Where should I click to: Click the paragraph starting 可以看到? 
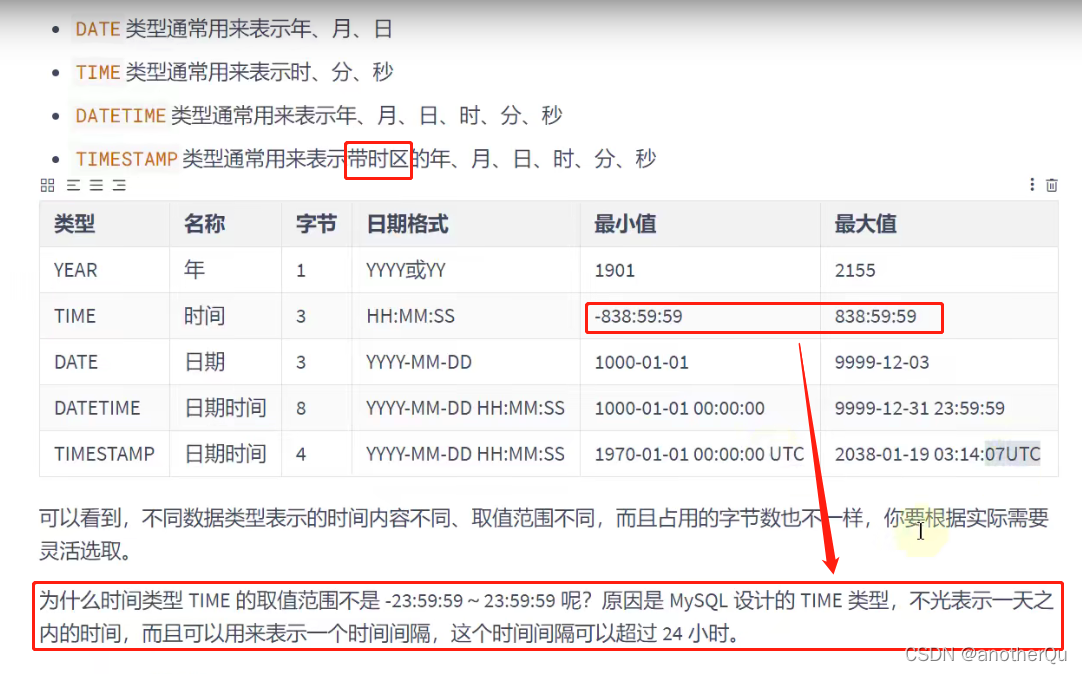click(x=544, y=534)
